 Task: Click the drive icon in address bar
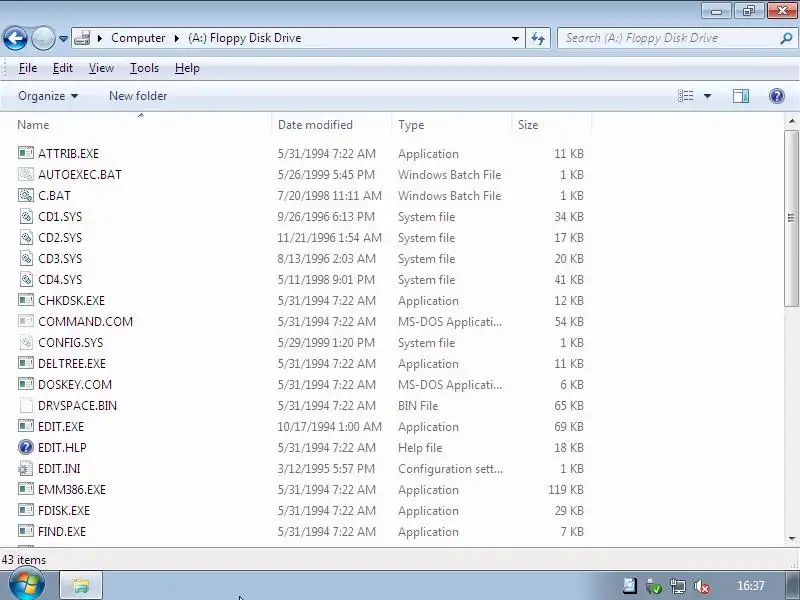click(82, 38)
